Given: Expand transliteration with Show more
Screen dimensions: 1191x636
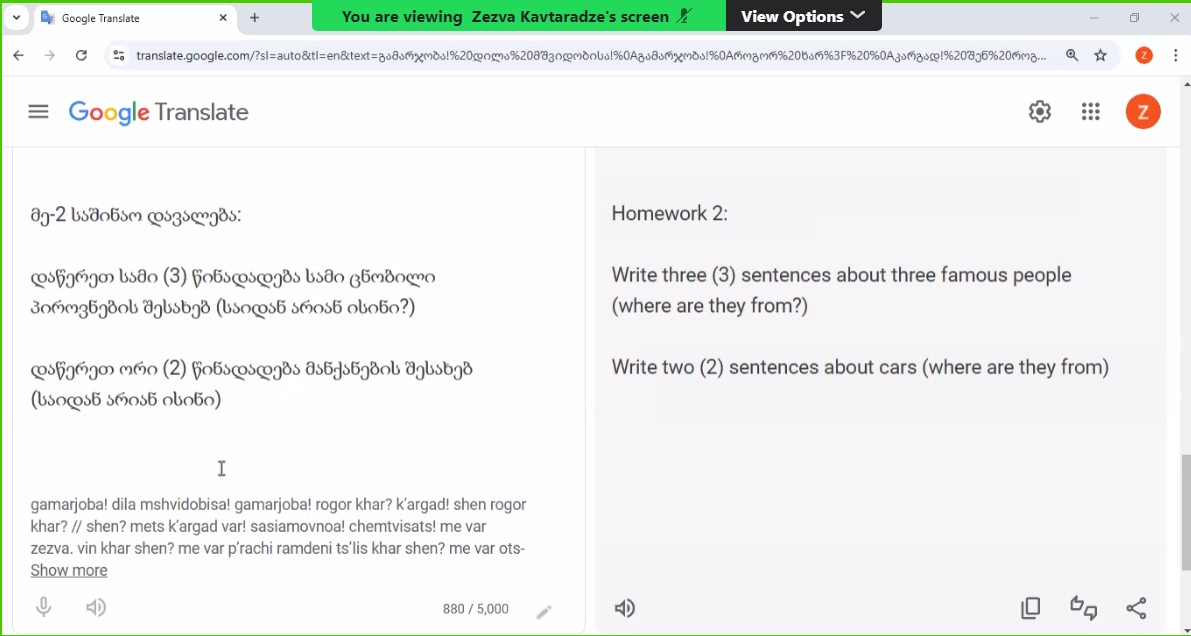Looking at the screenshot, I should [69, 570].
